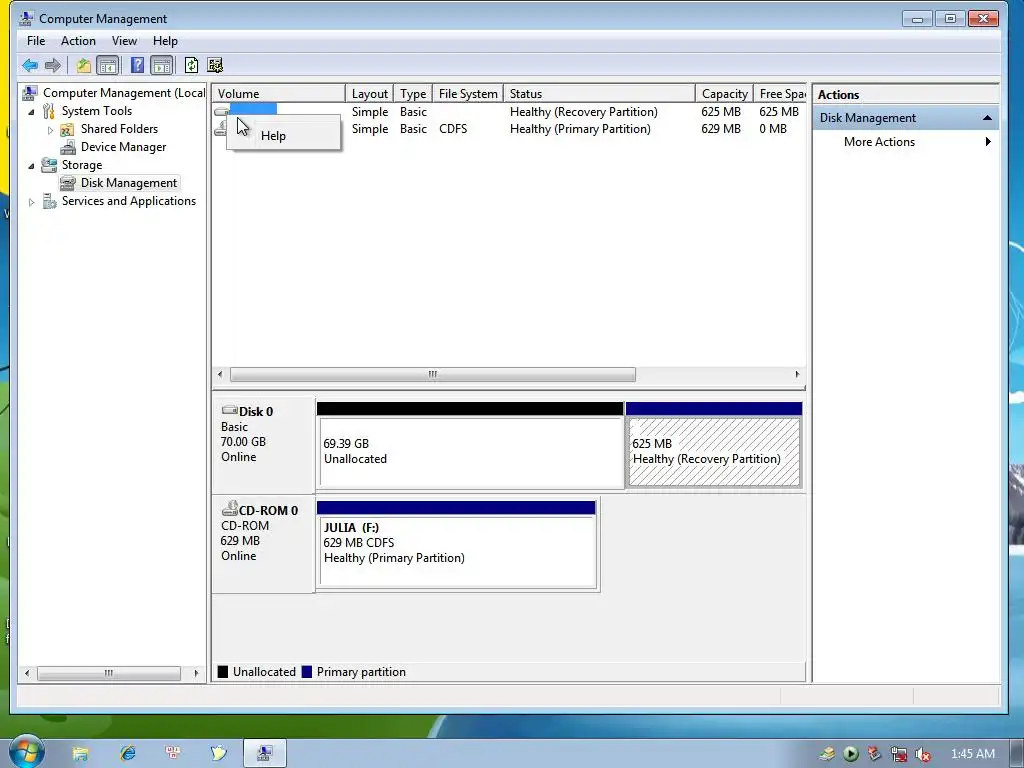Open the File menu
The height and width of the screenshot is (768, 1024).
[x=36, y=40]
